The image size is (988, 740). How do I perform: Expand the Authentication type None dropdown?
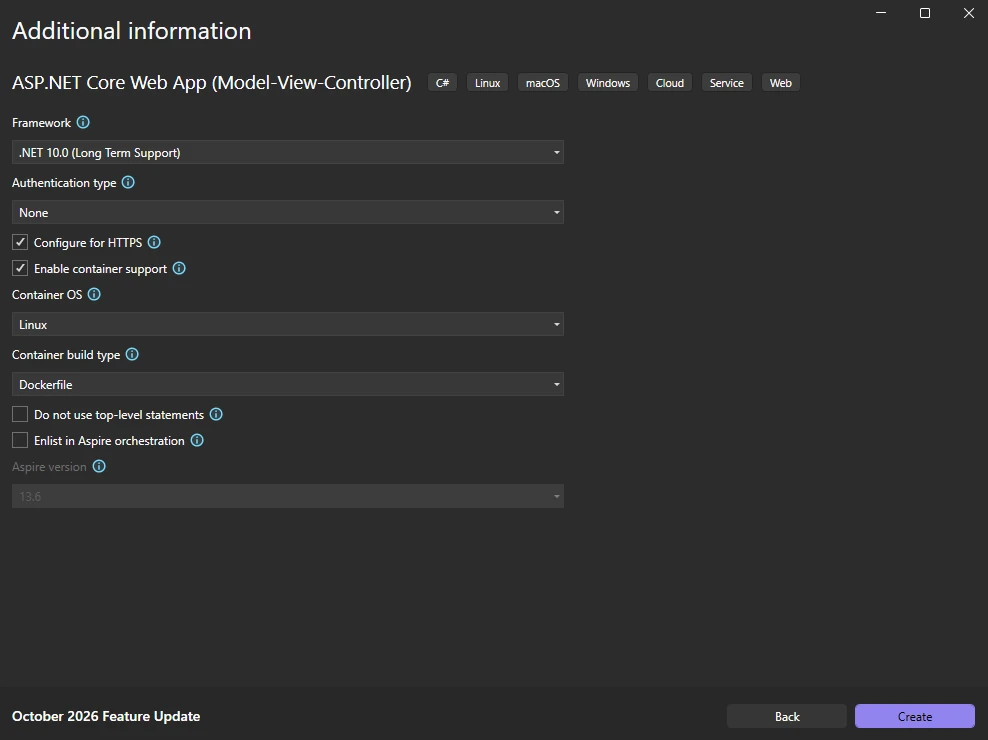tap(288, 212)
